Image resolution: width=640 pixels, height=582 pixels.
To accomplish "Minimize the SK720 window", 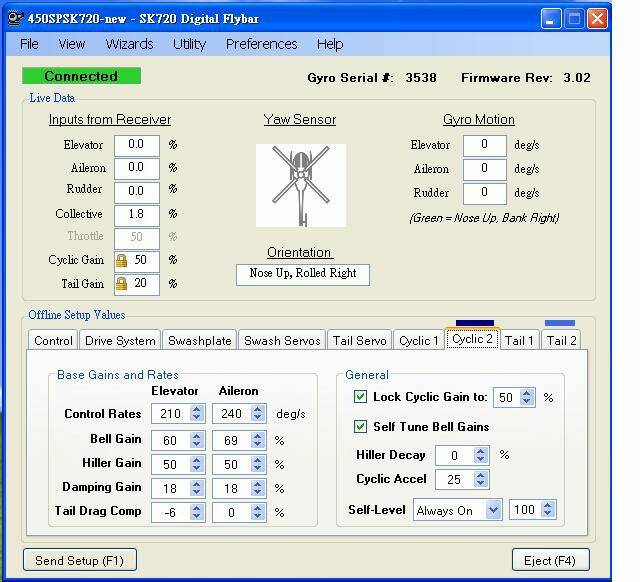I will (551, 19).
